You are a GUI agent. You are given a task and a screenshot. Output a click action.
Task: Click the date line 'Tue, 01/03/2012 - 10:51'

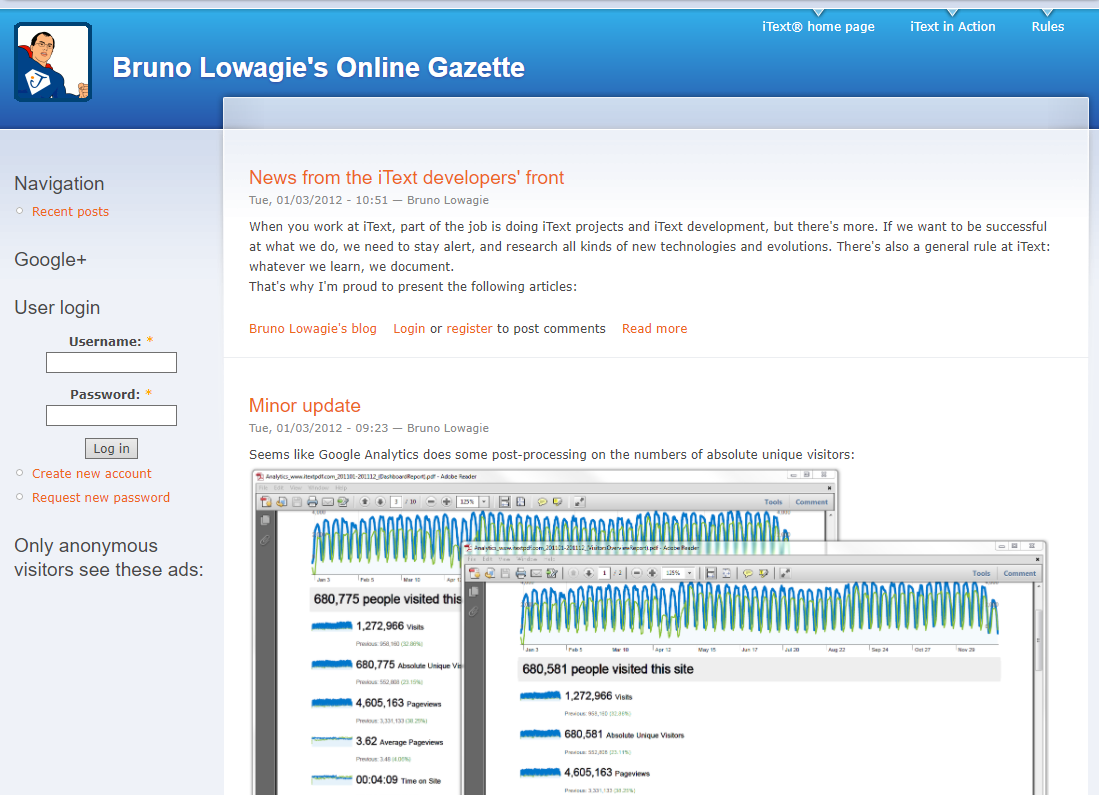pyautogui.click(x=318, y=201)
